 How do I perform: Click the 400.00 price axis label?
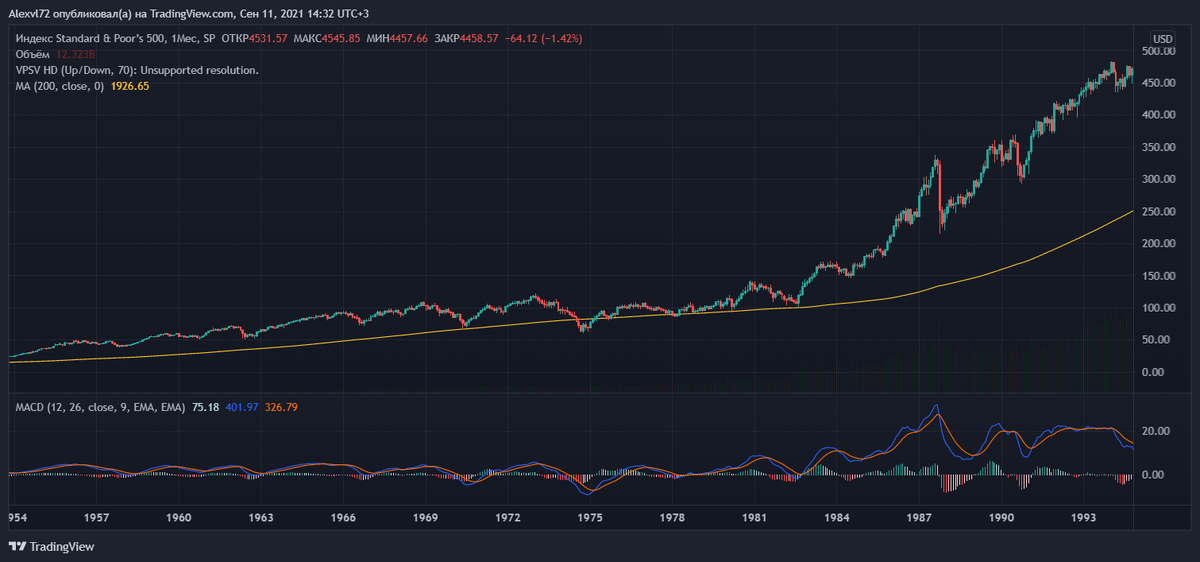click(x=1158, y=115)
